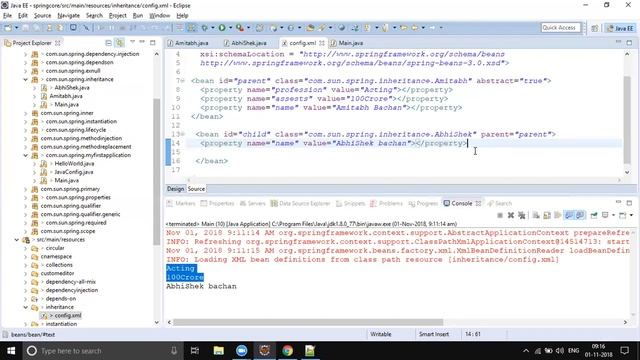The width and height of the screenshot is (640, 360).
Task: Click the Debug bug icon in toolbar
Action: tap(204, 28)
